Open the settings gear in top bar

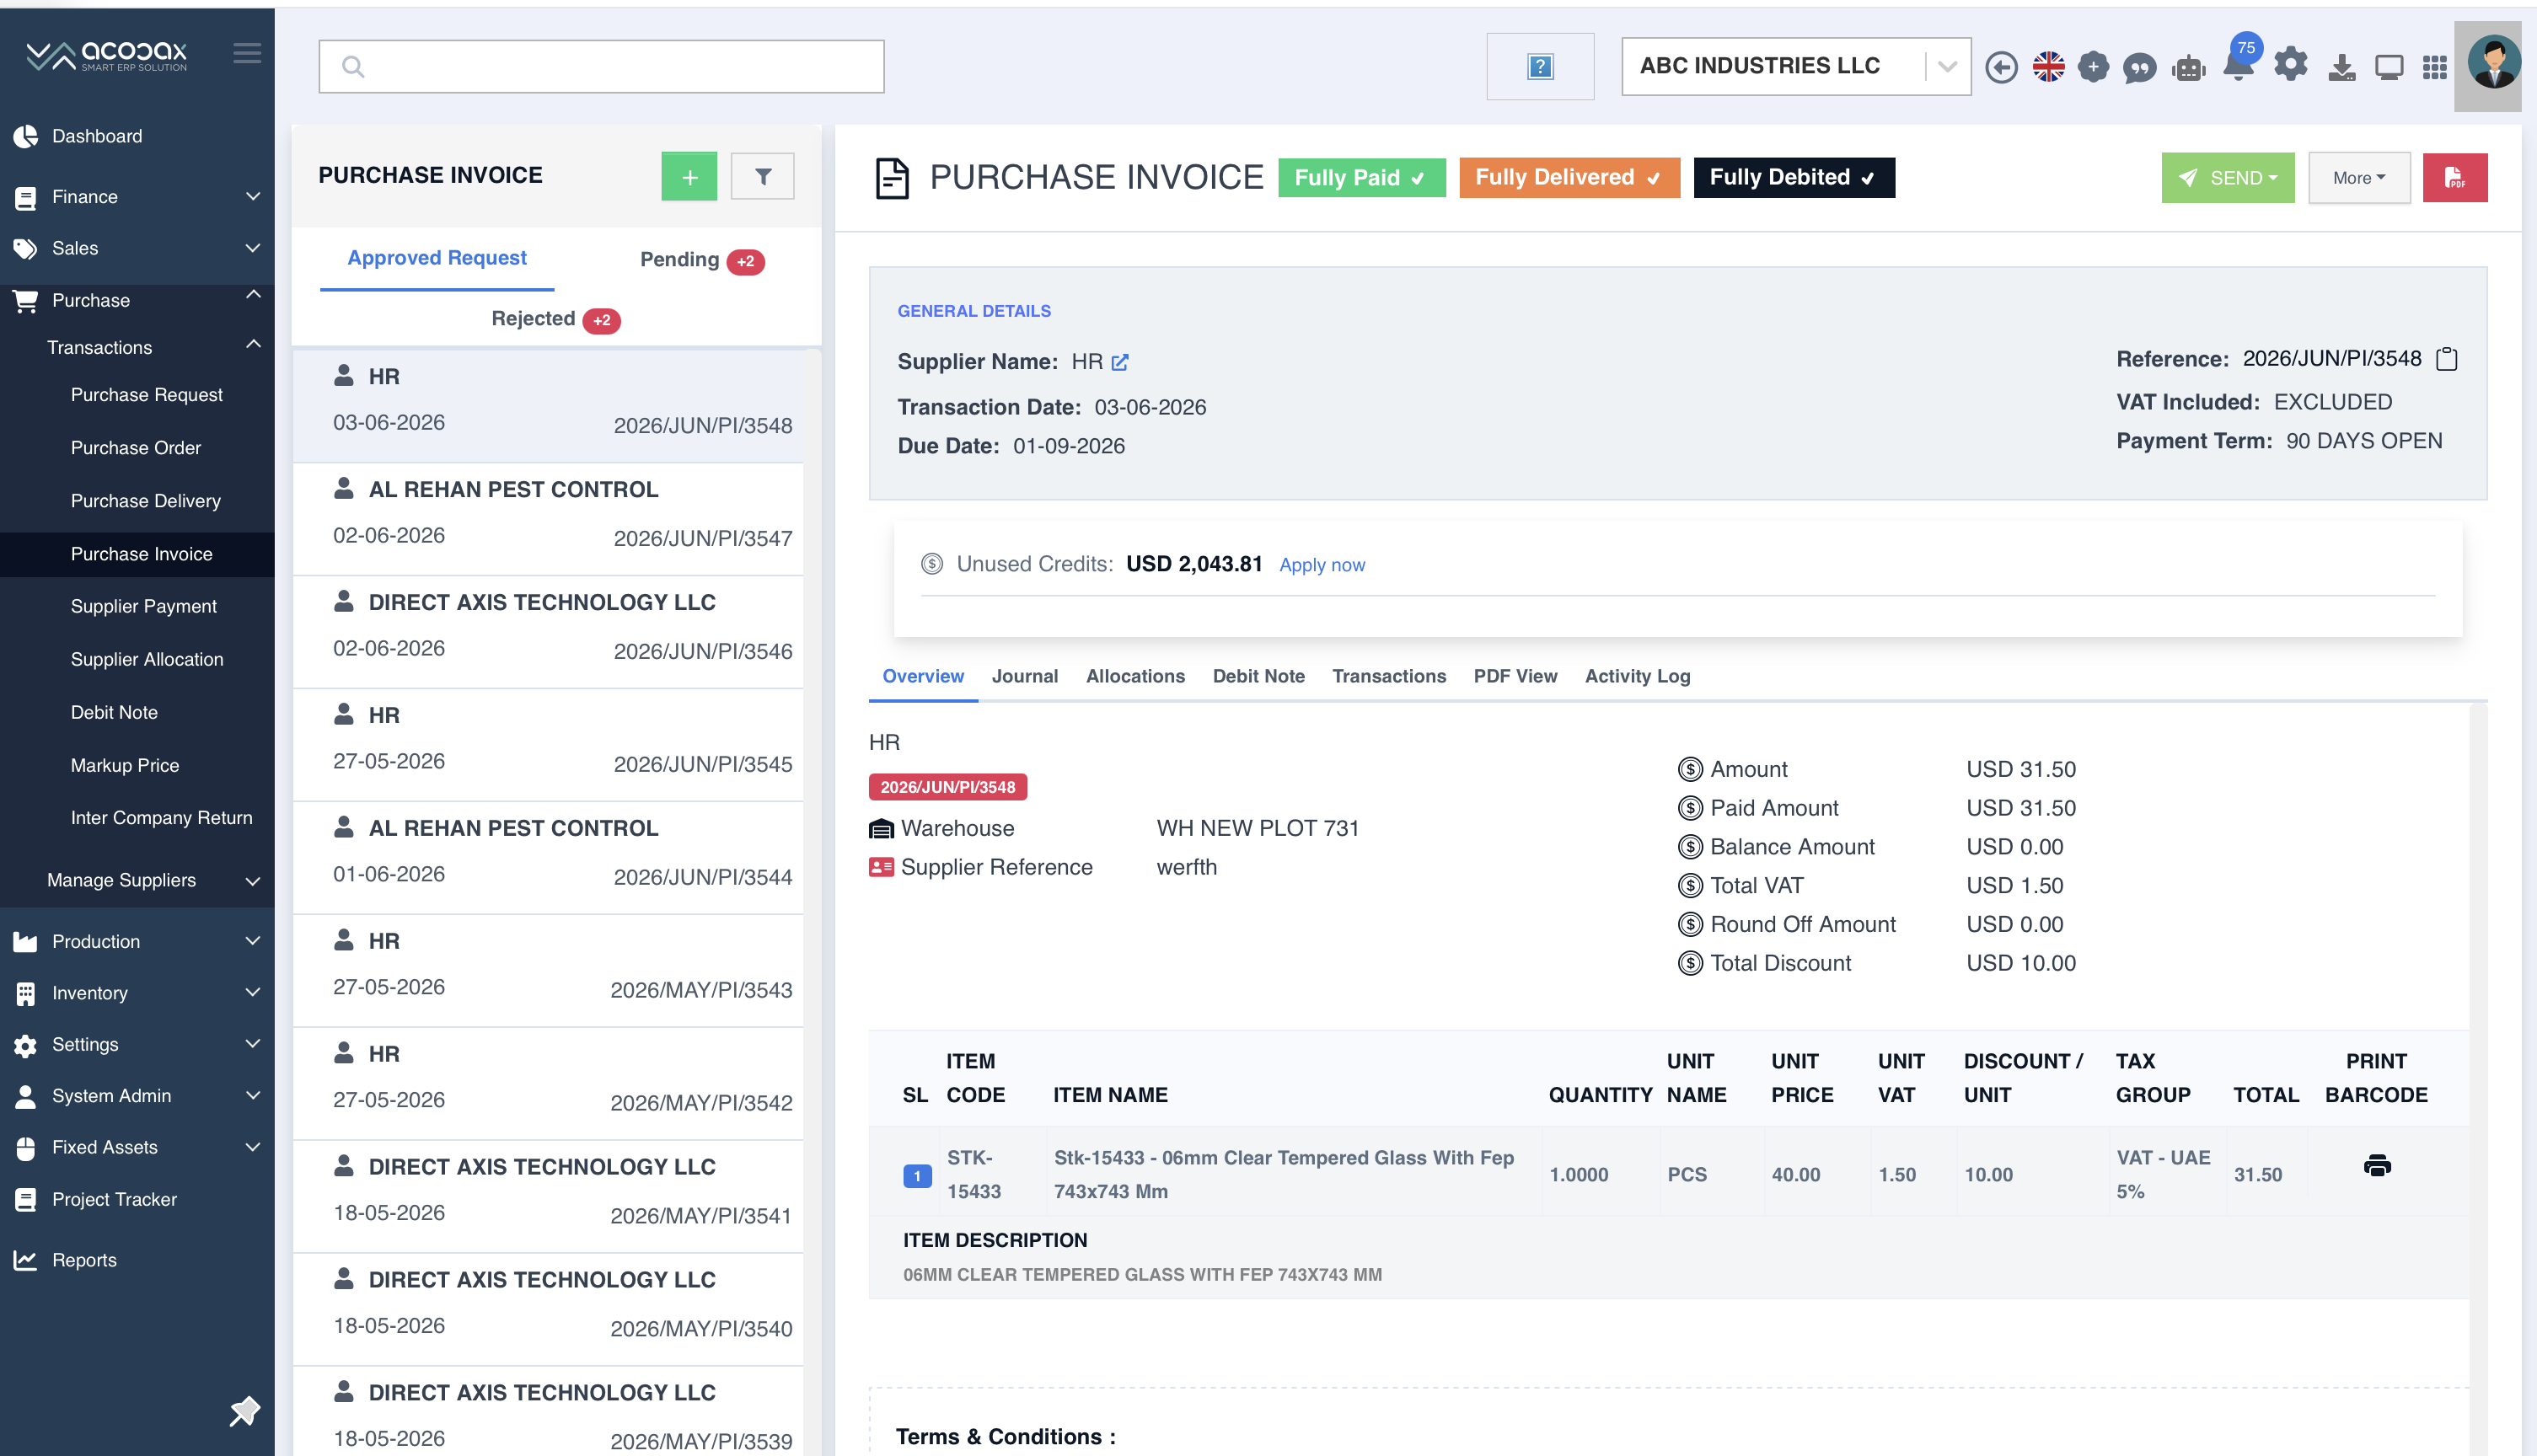tap(2290, 65)
